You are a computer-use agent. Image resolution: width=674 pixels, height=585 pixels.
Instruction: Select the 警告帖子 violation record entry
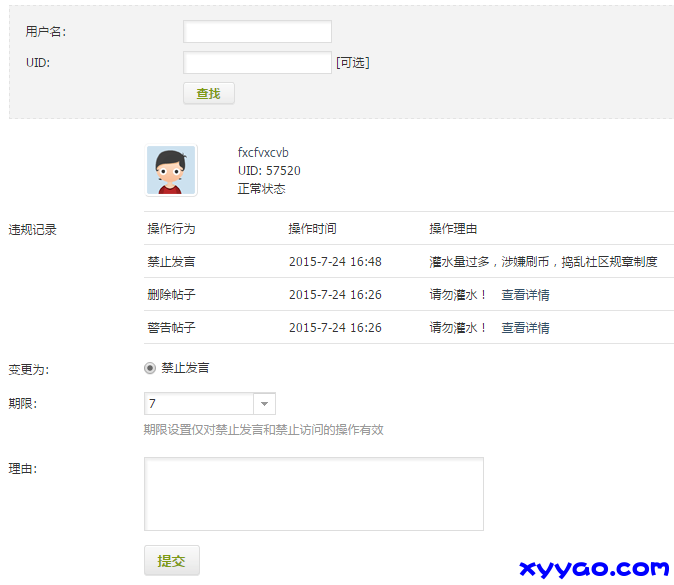pyautogui.click(x=171, y=328)
